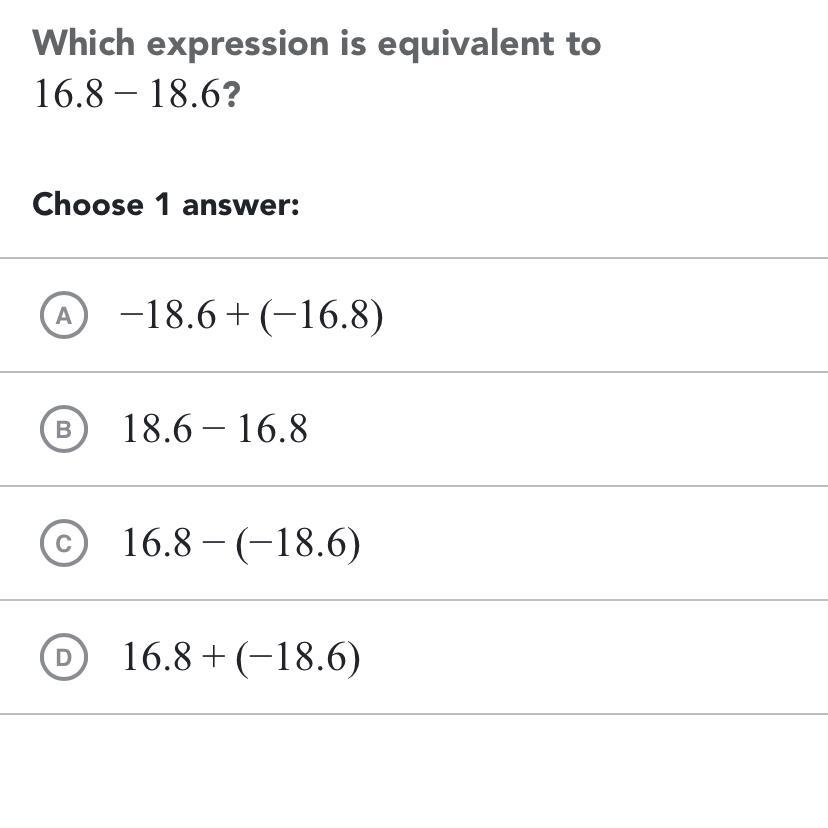828x828 pixels.
Task: Click the "(−18.6)" term in option C
Action: coord(298,544)
